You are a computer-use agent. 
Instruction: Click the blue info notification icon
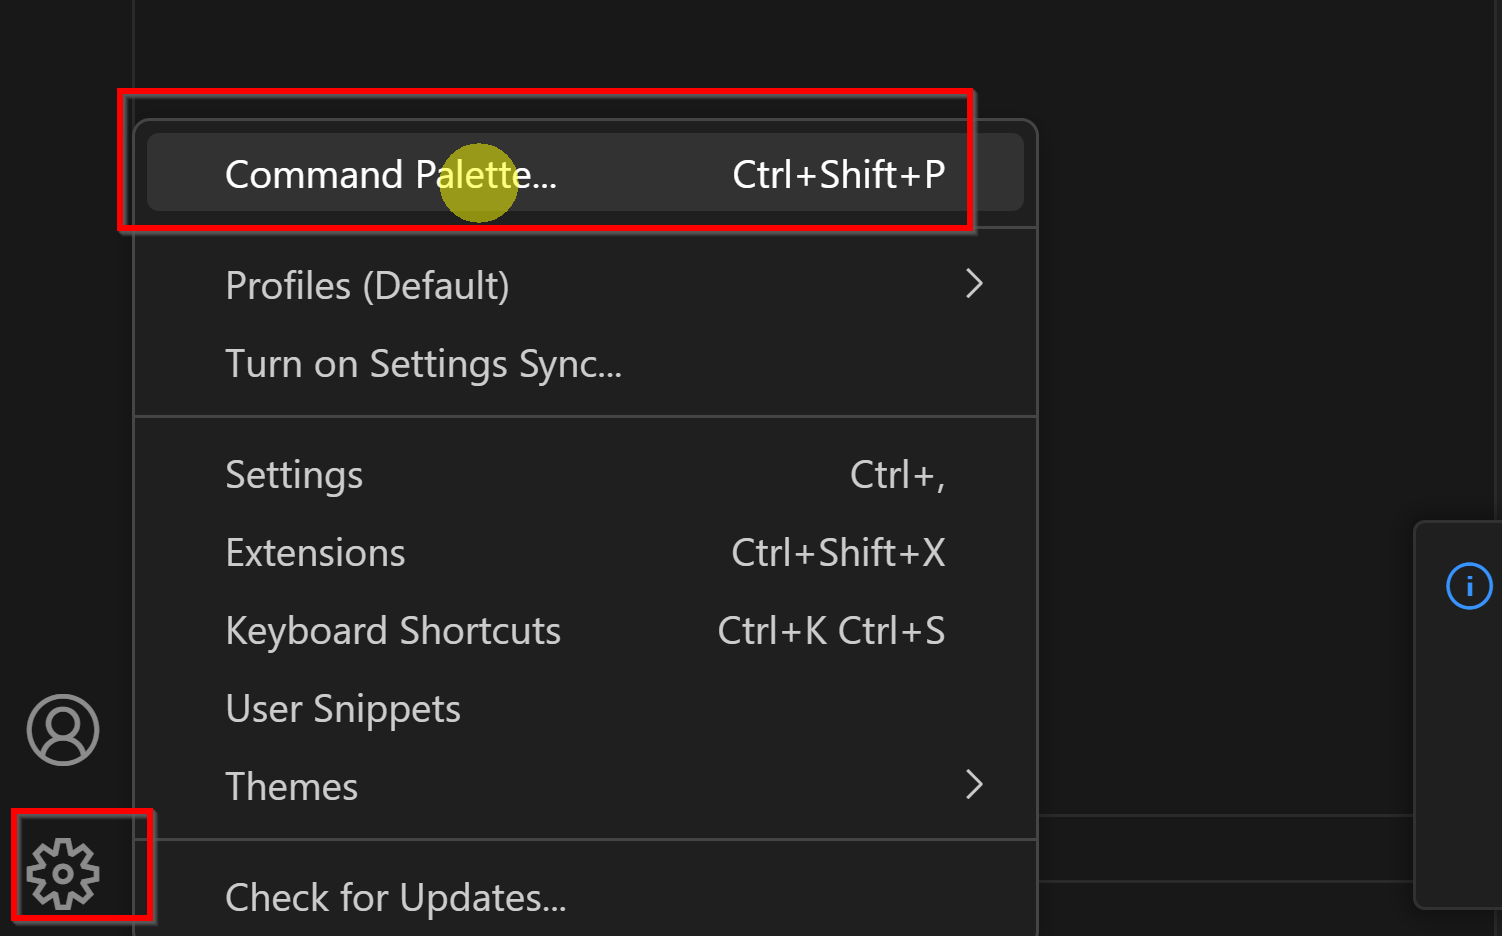click(1468, 586)
